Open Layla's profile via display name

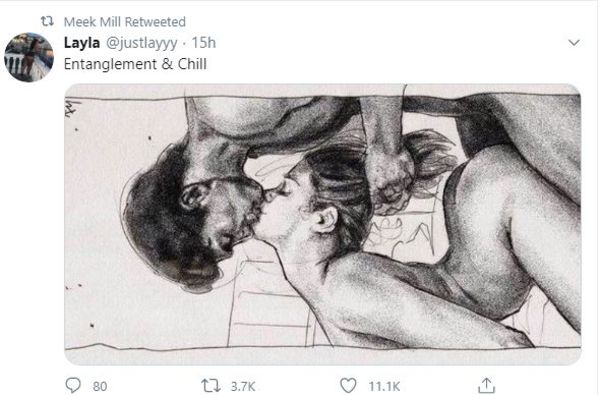[82, 42]
